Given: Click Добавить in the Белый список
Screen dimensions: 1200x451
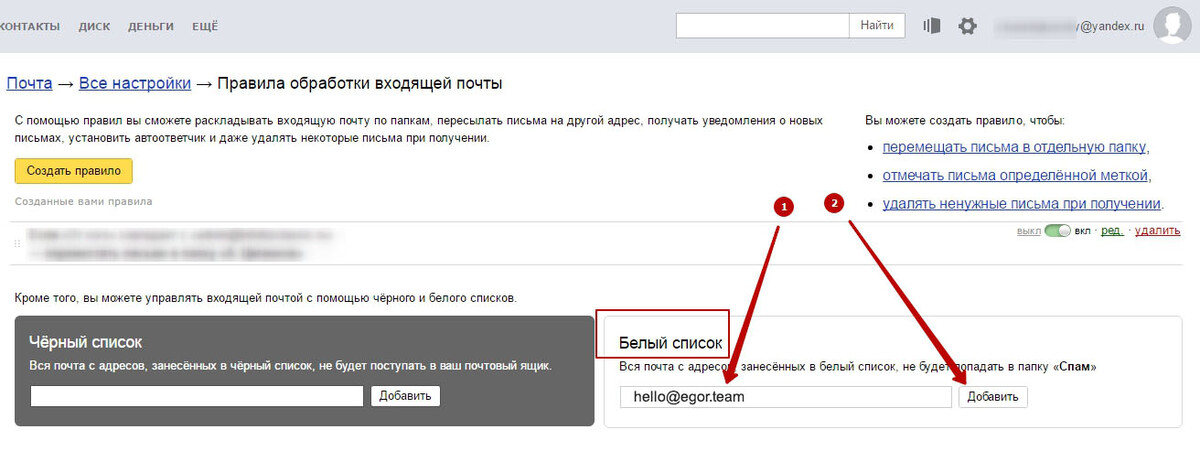Looking at the screenshot, I should (x=993, y=397).
